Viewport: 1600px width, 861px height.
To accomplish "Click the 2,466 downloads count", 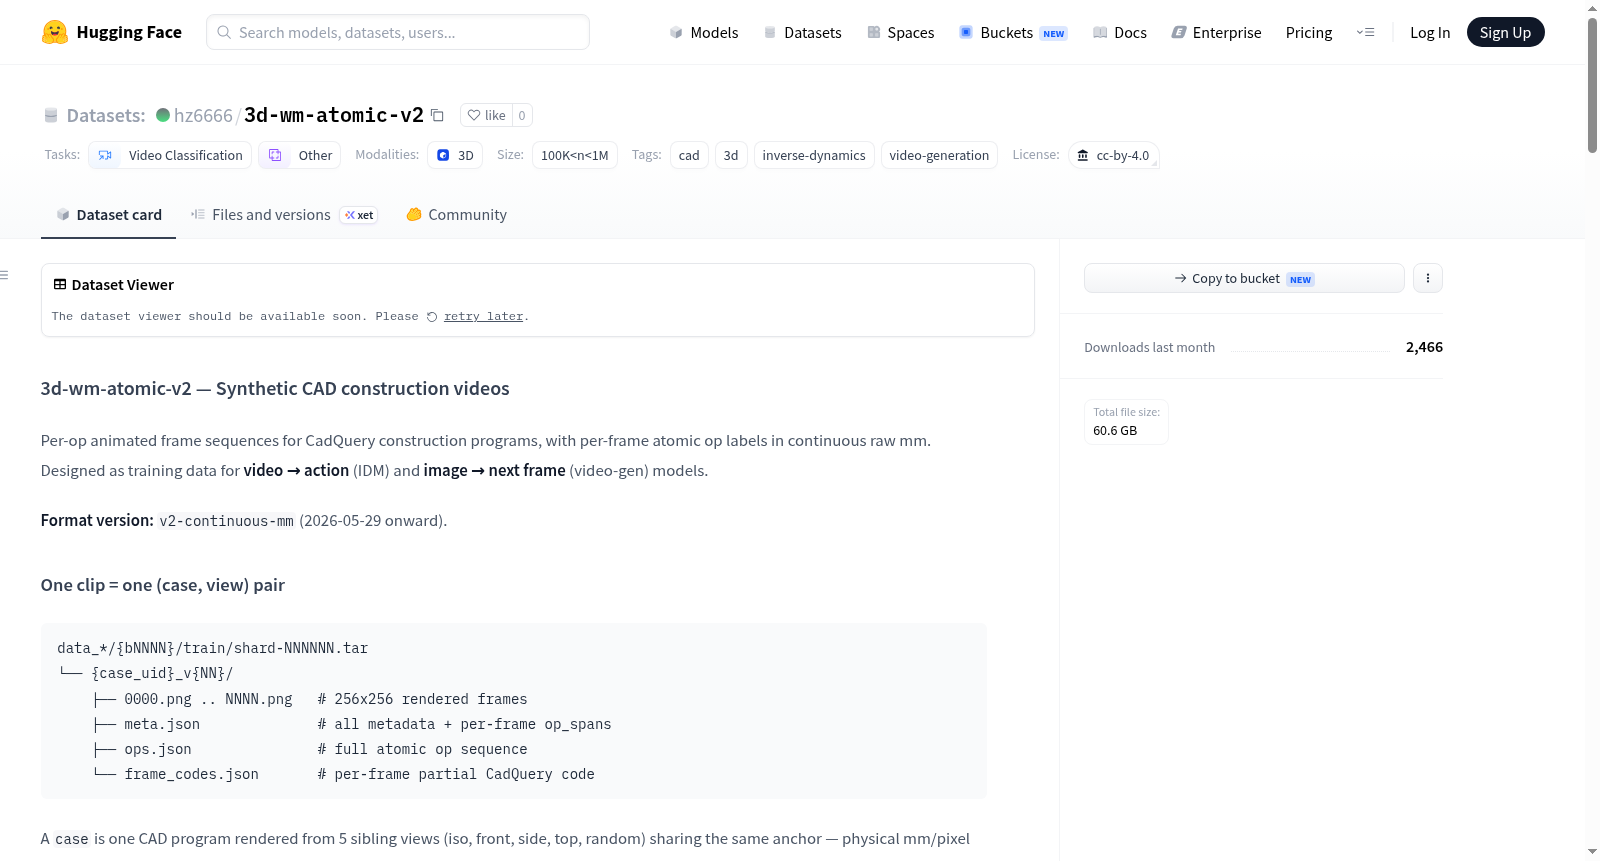I will (x=1424, y=347).
